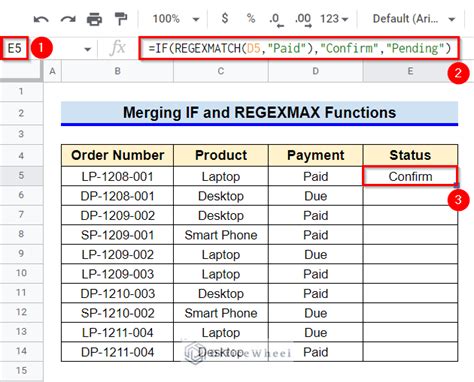
Task: Click the Decrease decimal places icon
Action: (x=276, y=19)
